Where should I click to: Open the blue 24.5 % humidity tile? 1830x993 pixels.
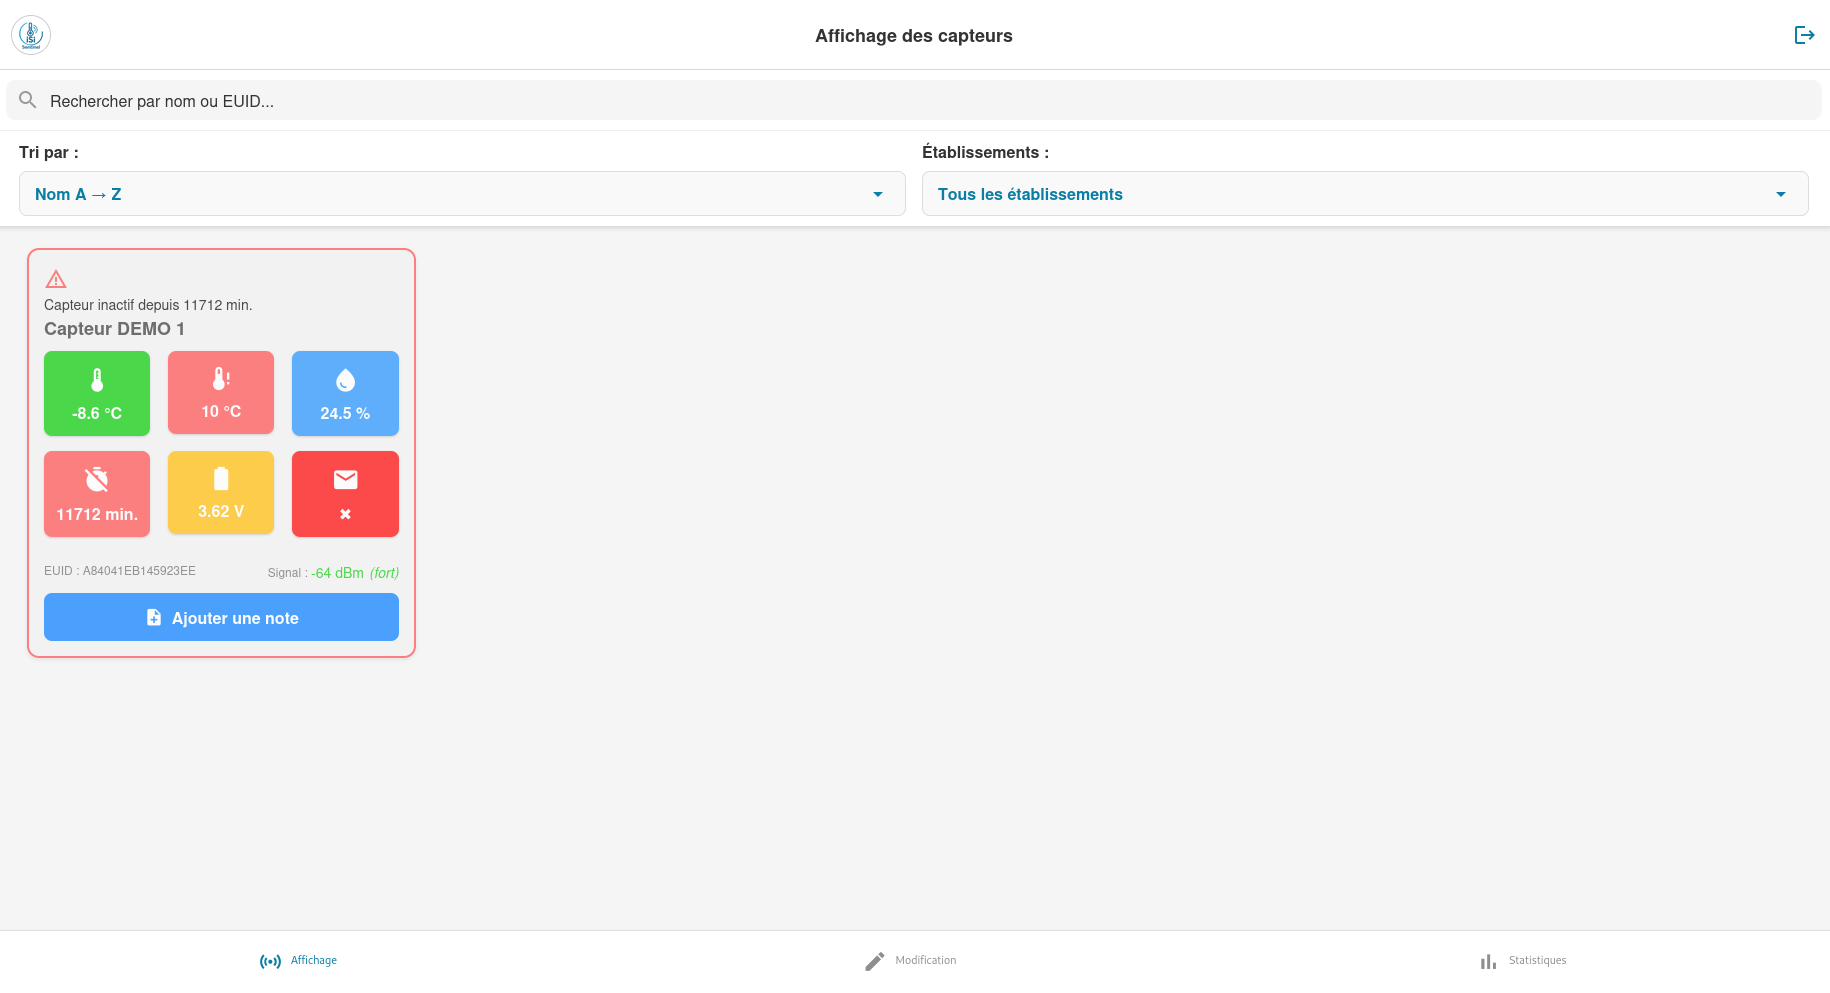(345, 393)
